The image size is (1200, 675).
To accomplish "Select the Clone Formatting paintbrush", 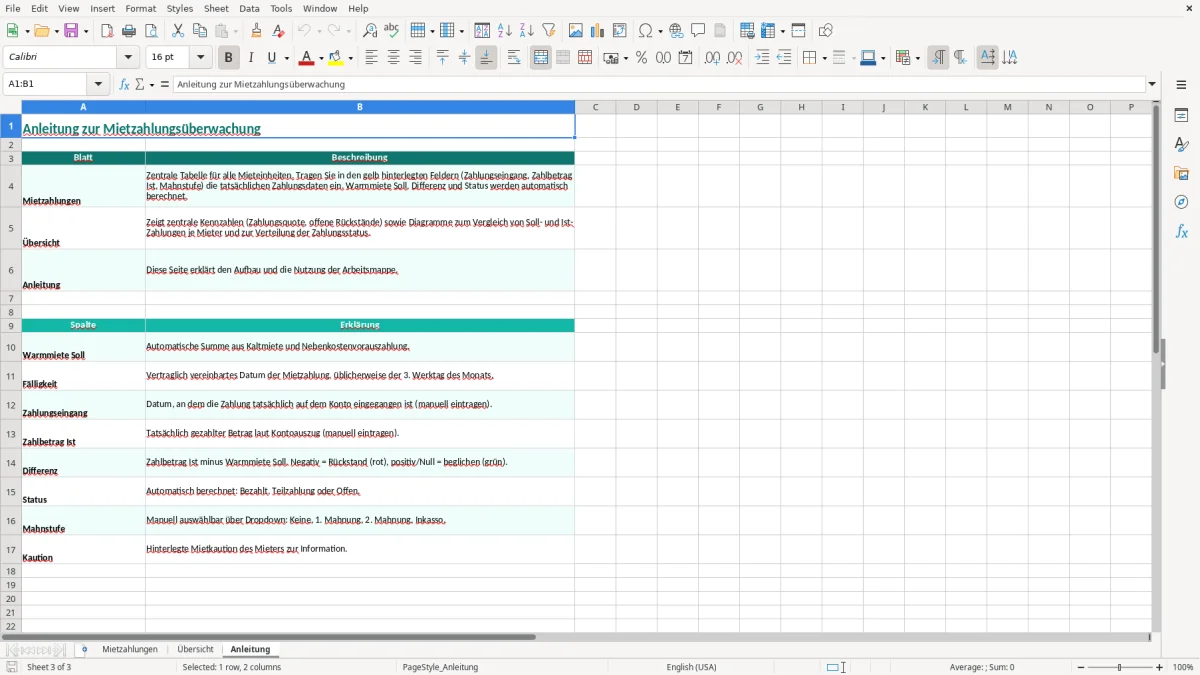I will [257, 31].
